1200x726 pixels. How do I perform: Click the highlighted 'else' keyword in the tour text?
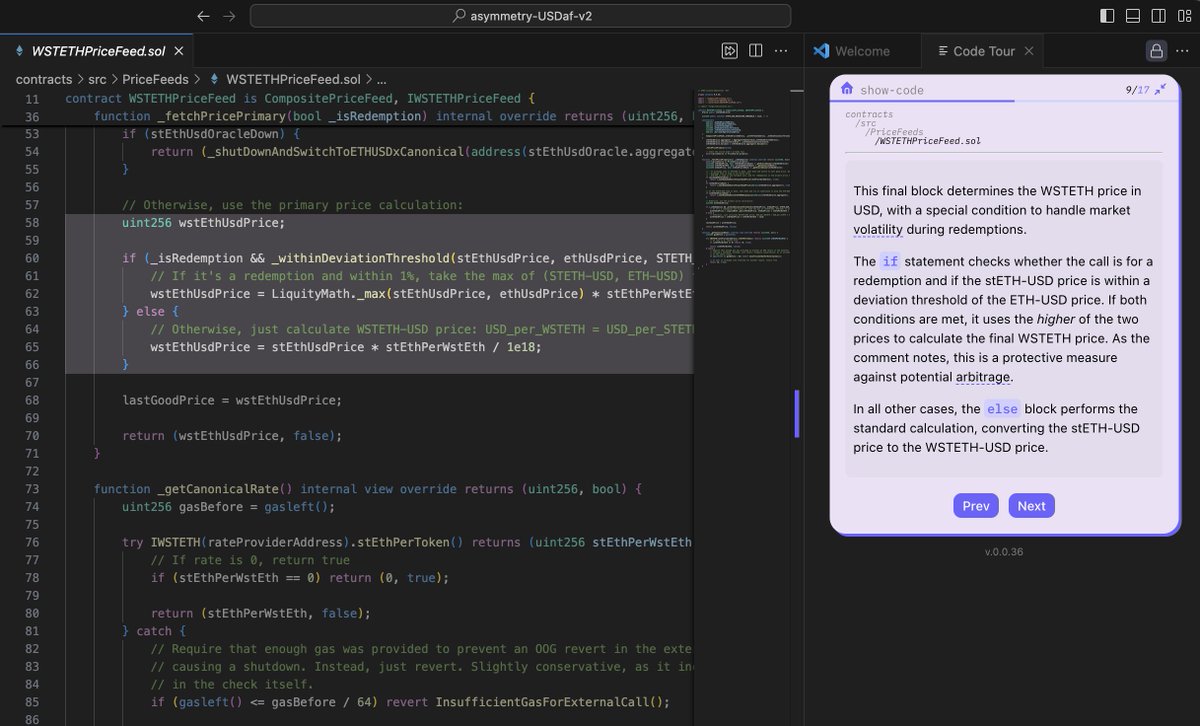tap(1002, 409)
